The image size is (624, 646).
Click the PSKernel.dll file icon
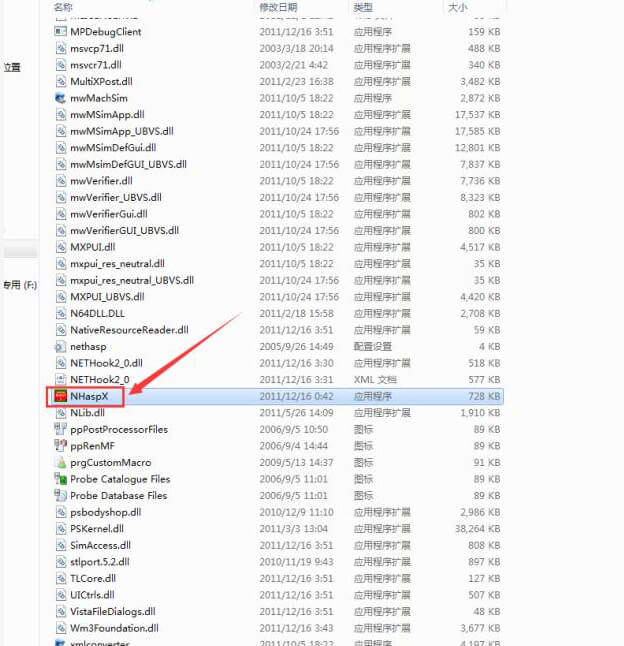[x=61, y=529]
